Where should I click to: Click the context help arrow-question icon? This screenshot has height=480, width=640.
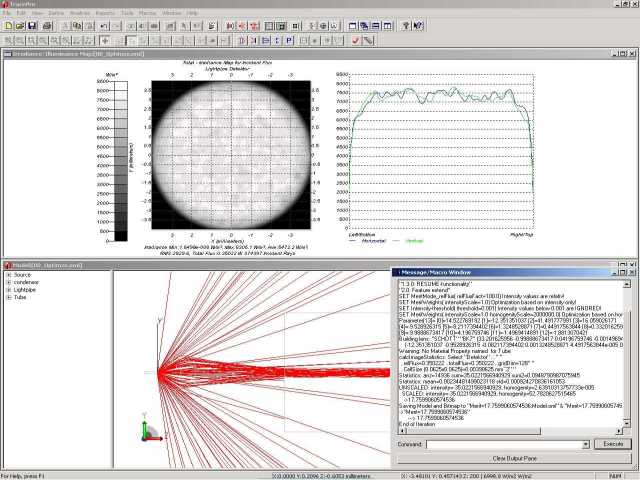(418, 26)
